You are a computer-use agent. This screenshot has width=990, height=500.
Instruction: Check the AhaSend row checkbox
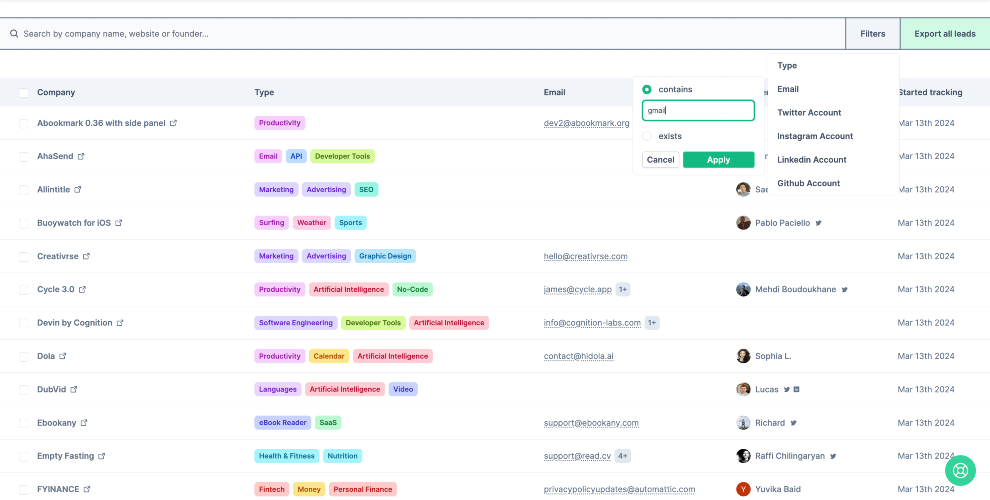pyautogui.click(x=23, y=157)
